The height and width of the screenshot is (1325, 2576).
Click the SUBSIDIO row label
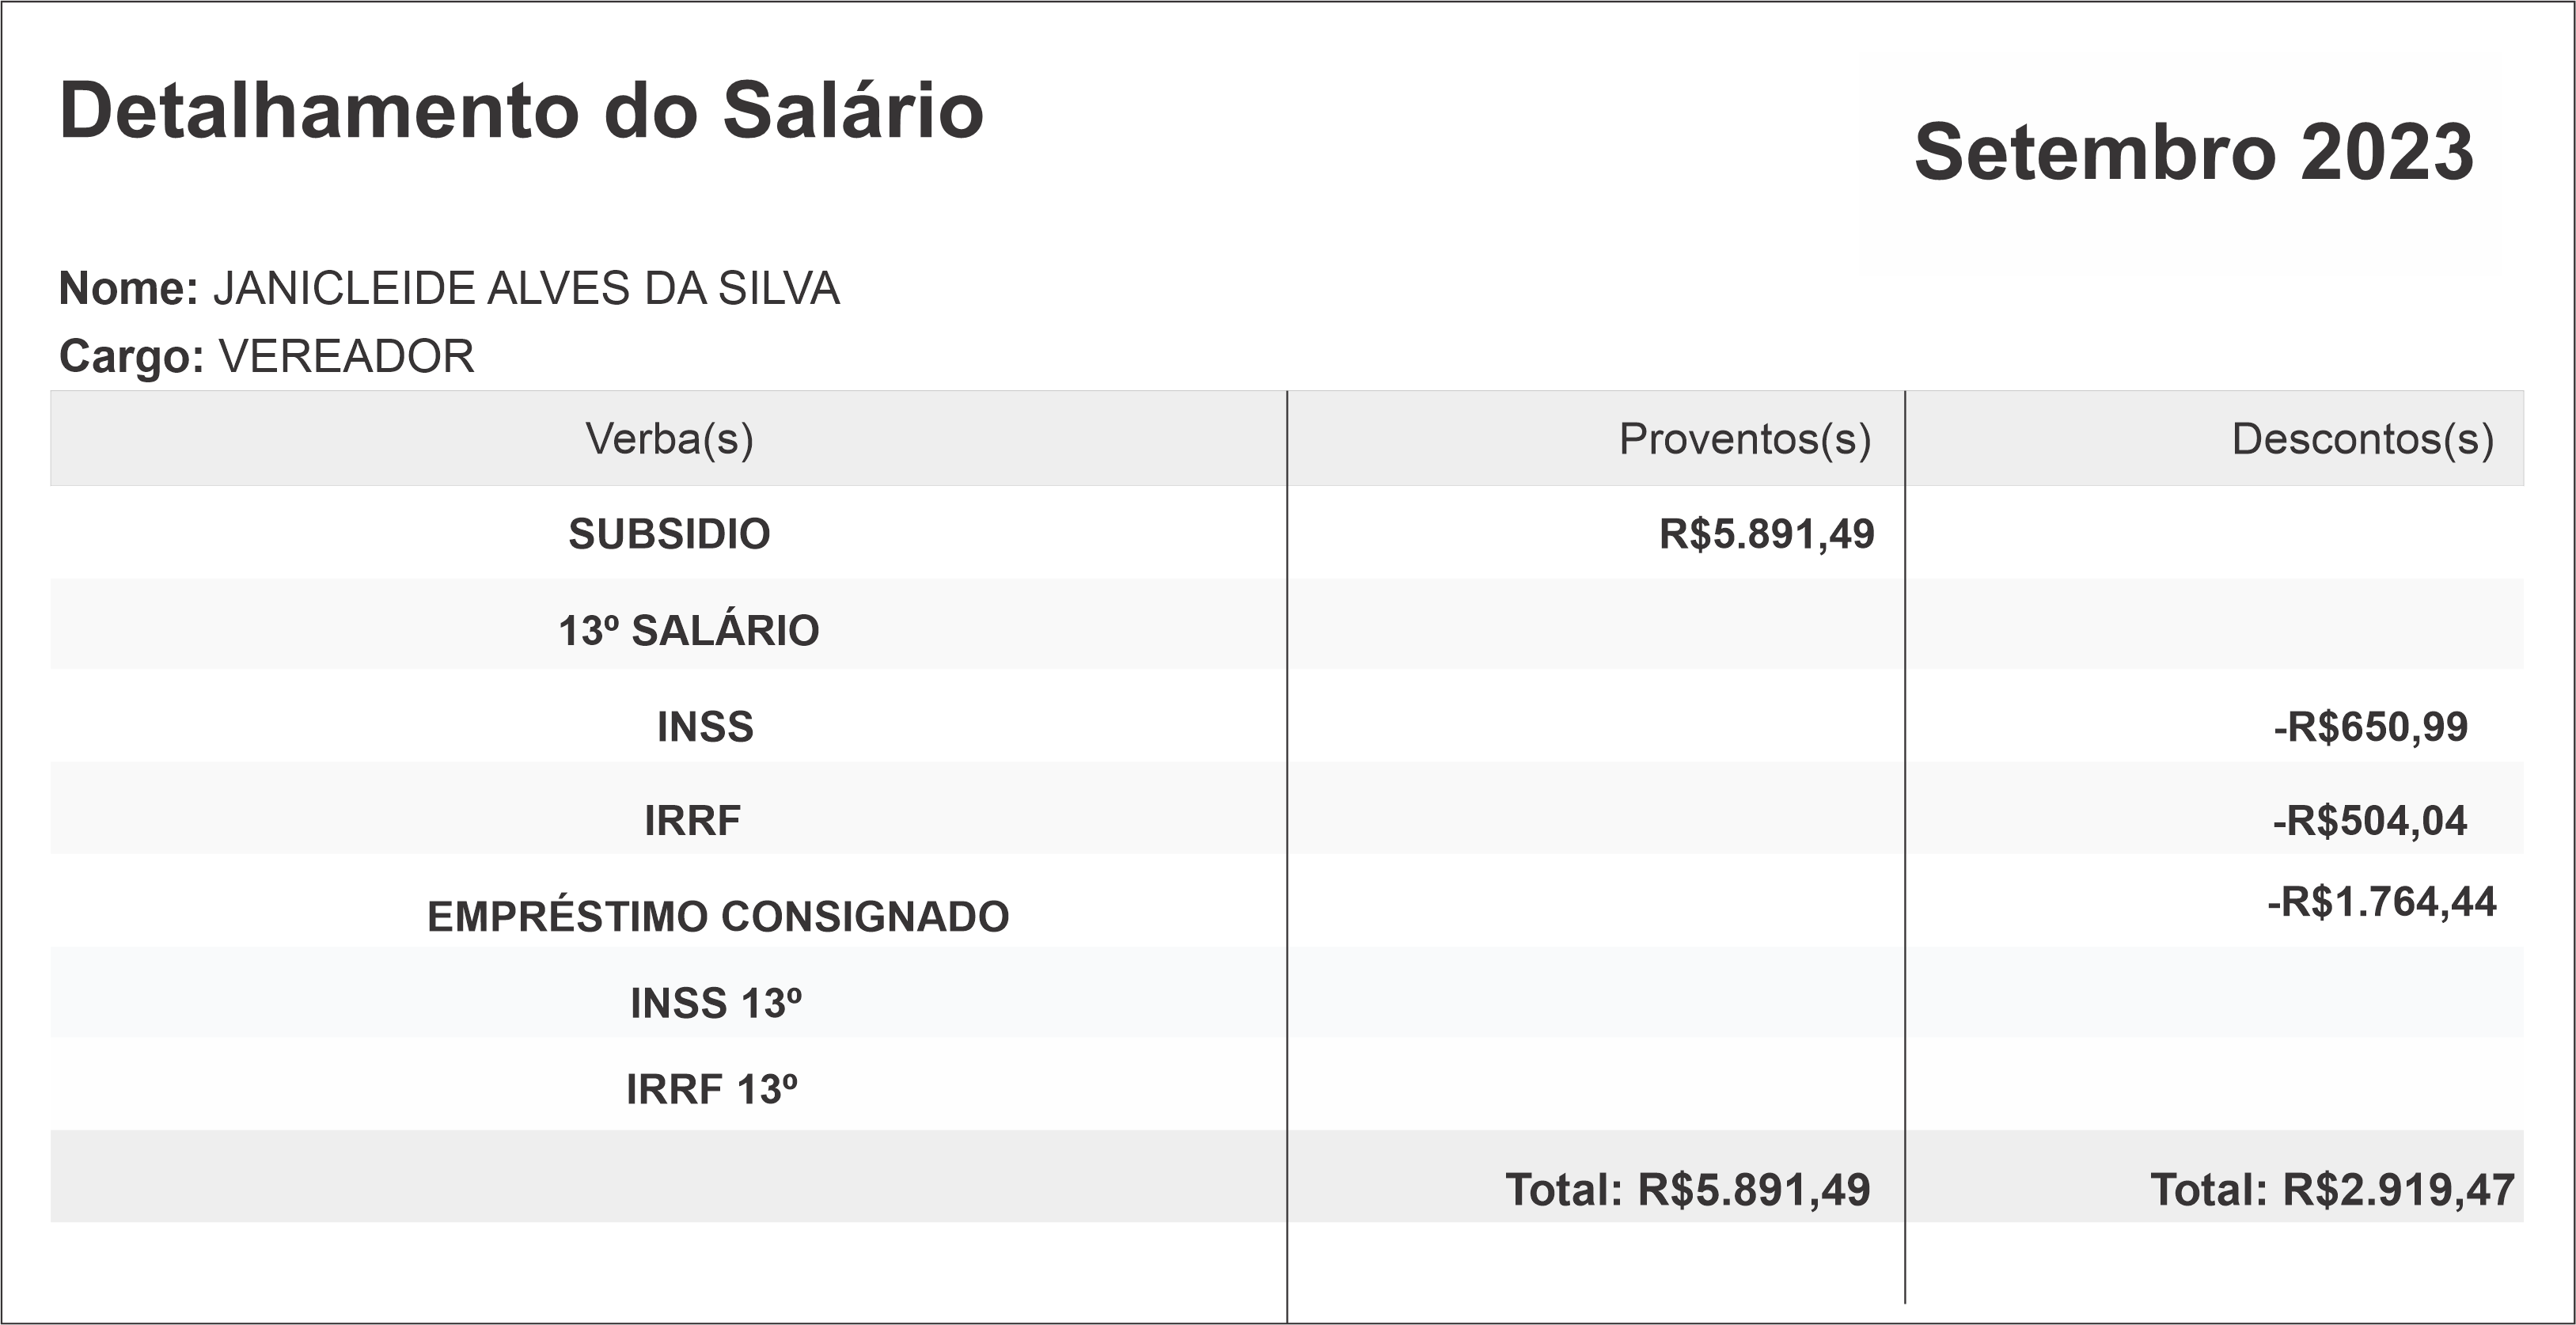click(x=669, y=534)
